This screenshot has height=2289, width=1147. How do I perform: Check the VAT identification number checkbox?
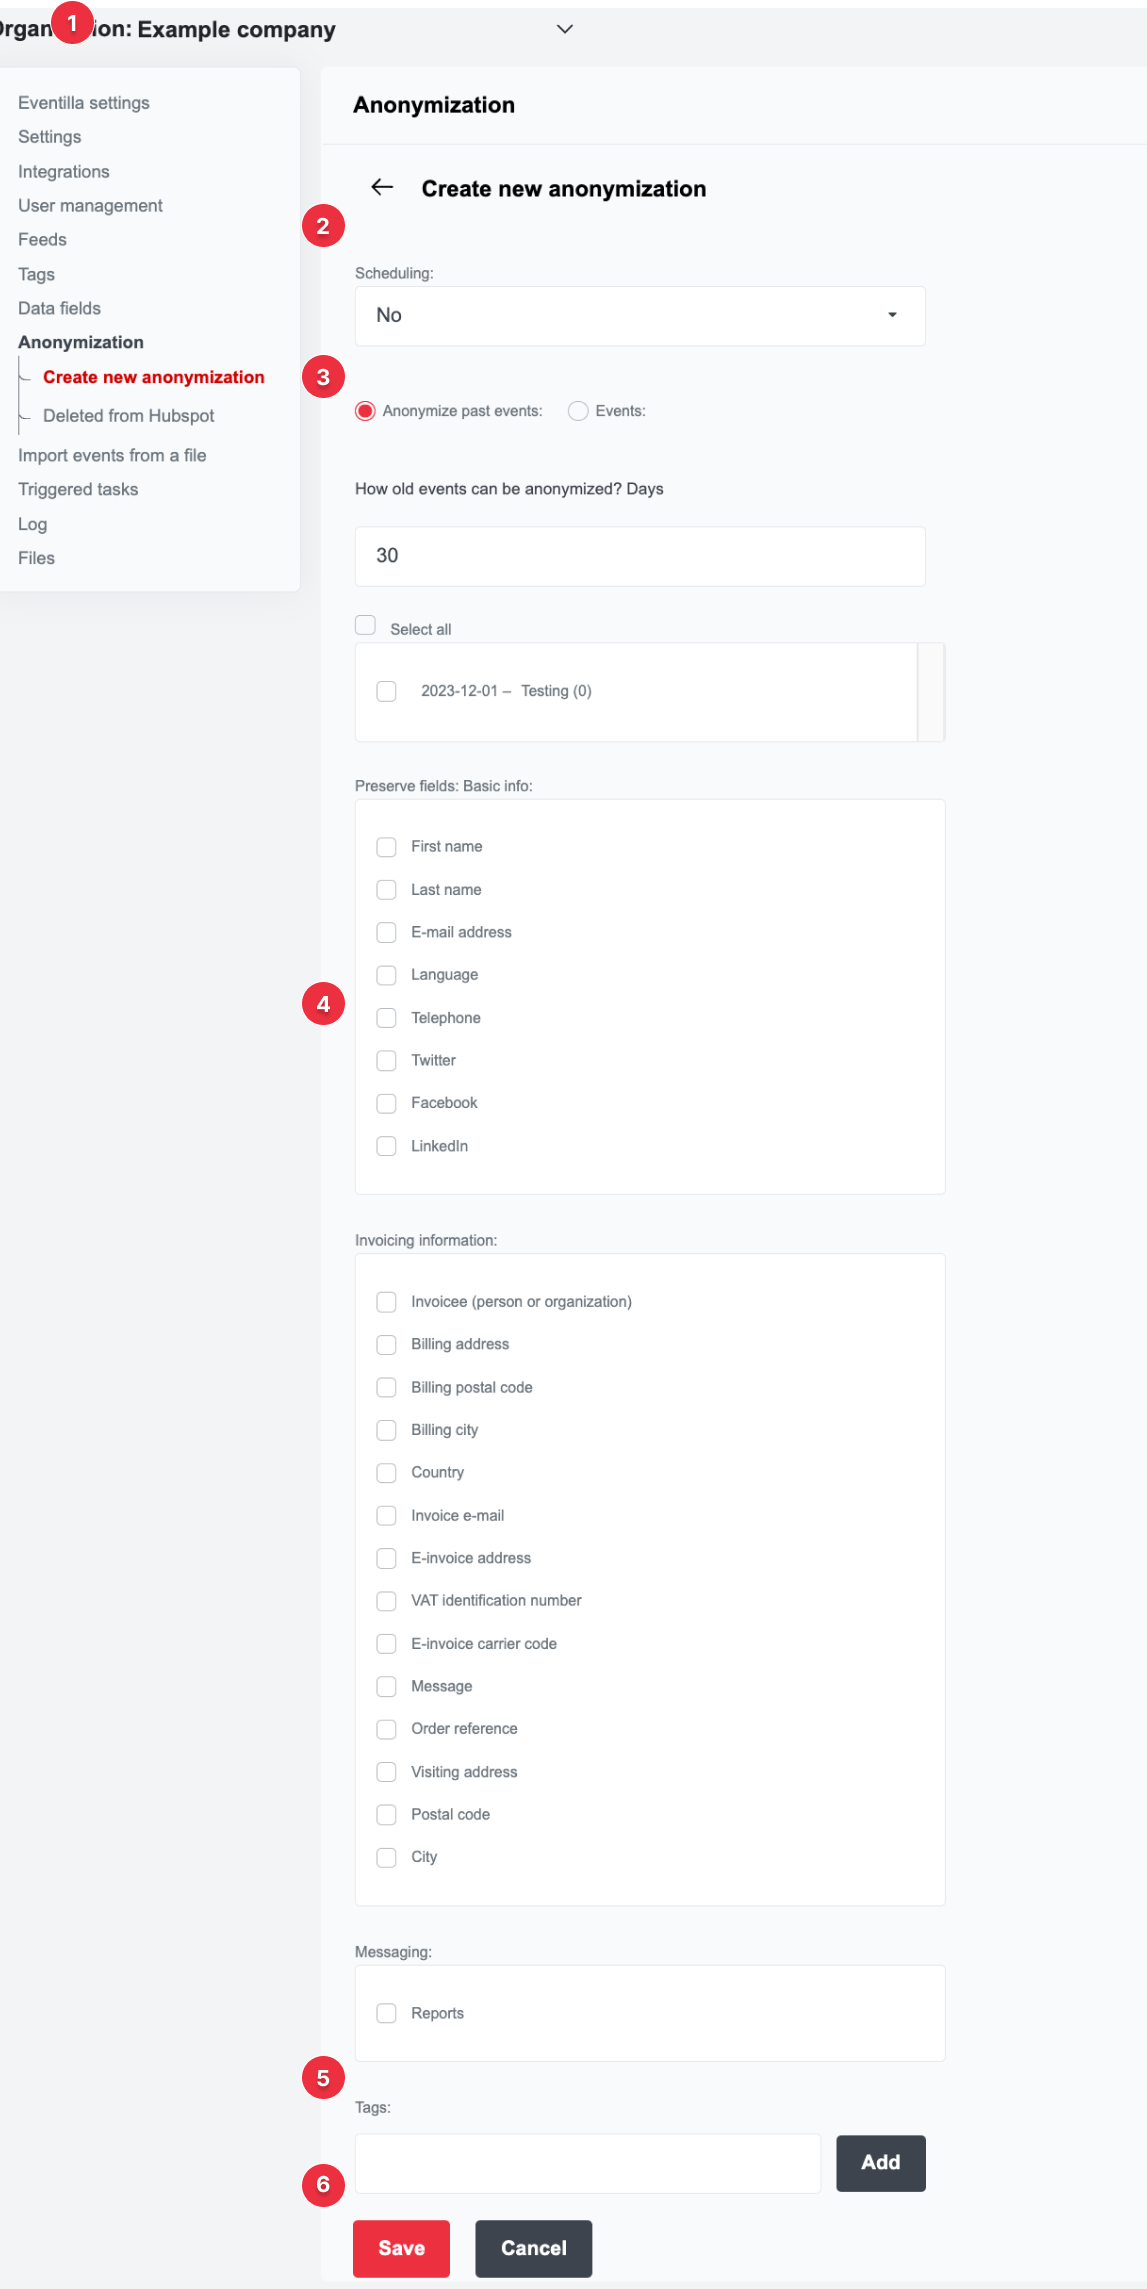click(387, 1601)
